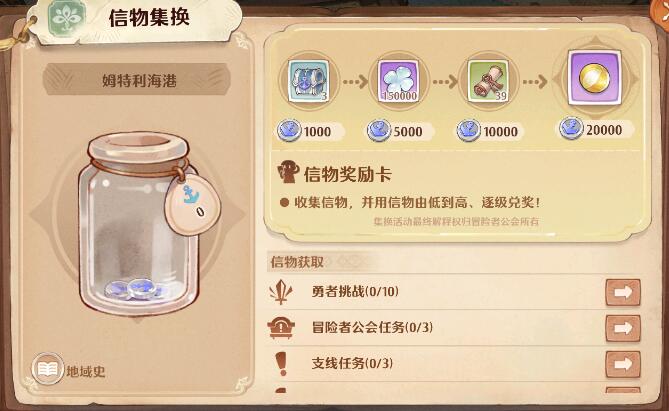This screenshot has width=669, height=411.
Task: Select the 信物集换 title tab
Action: click(149, 18)
